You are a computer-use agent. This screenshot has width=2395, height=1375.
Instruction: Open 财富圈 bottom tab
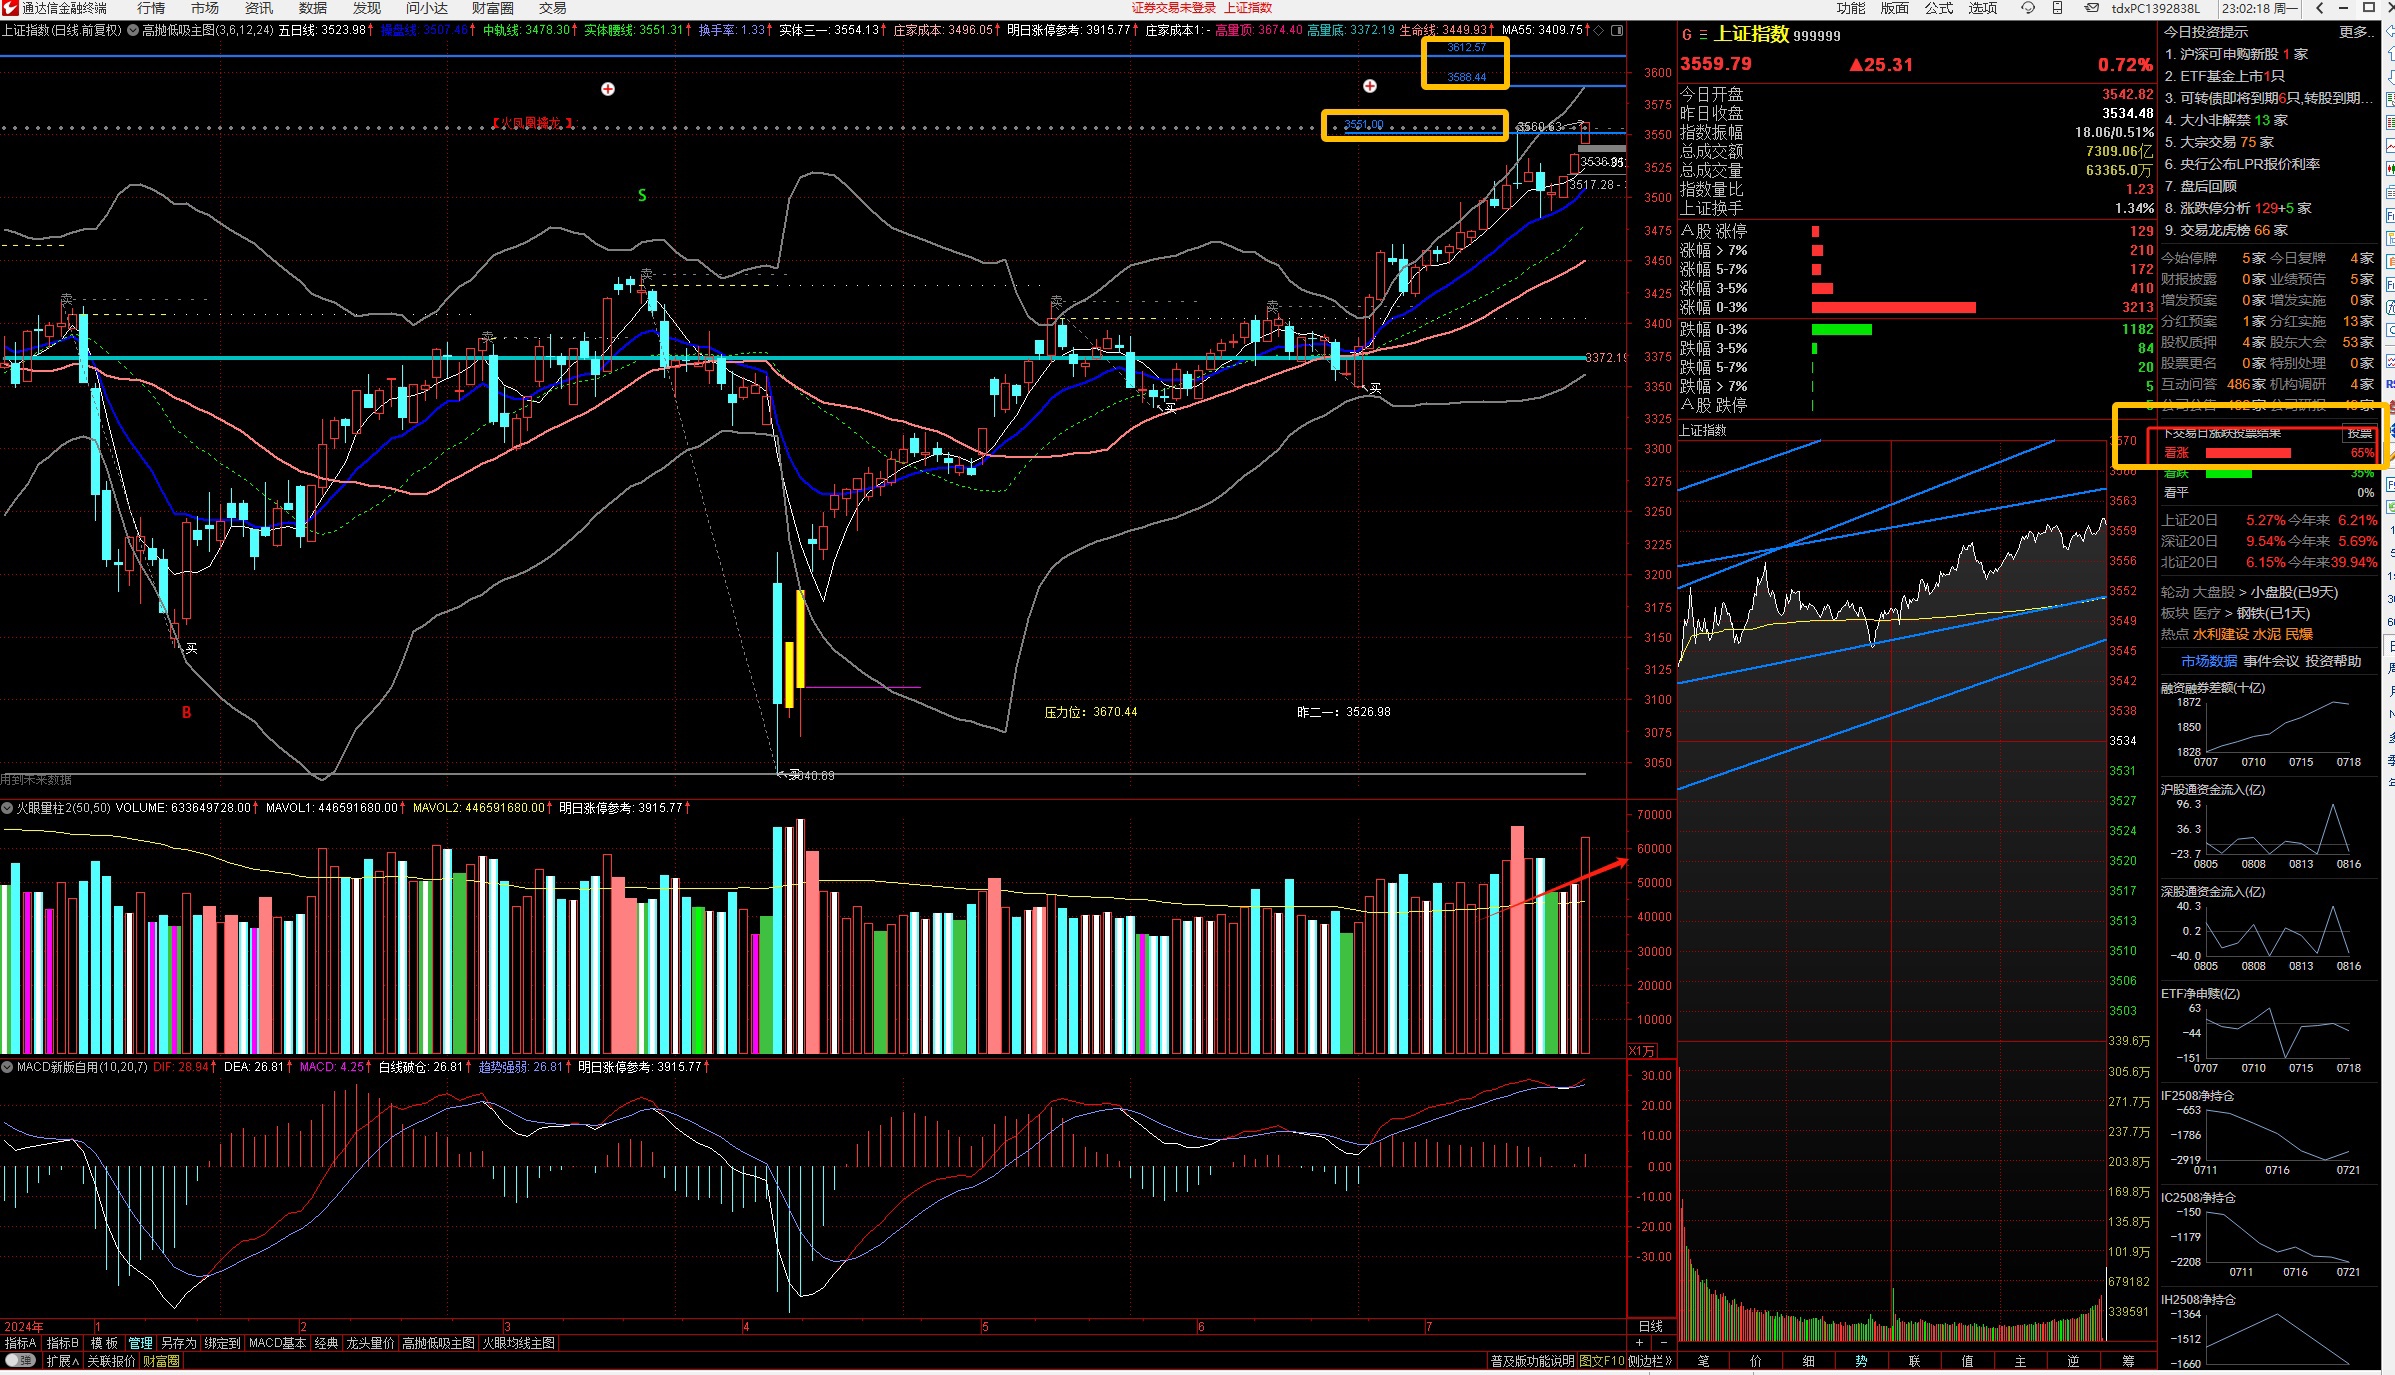point(161,1361)
